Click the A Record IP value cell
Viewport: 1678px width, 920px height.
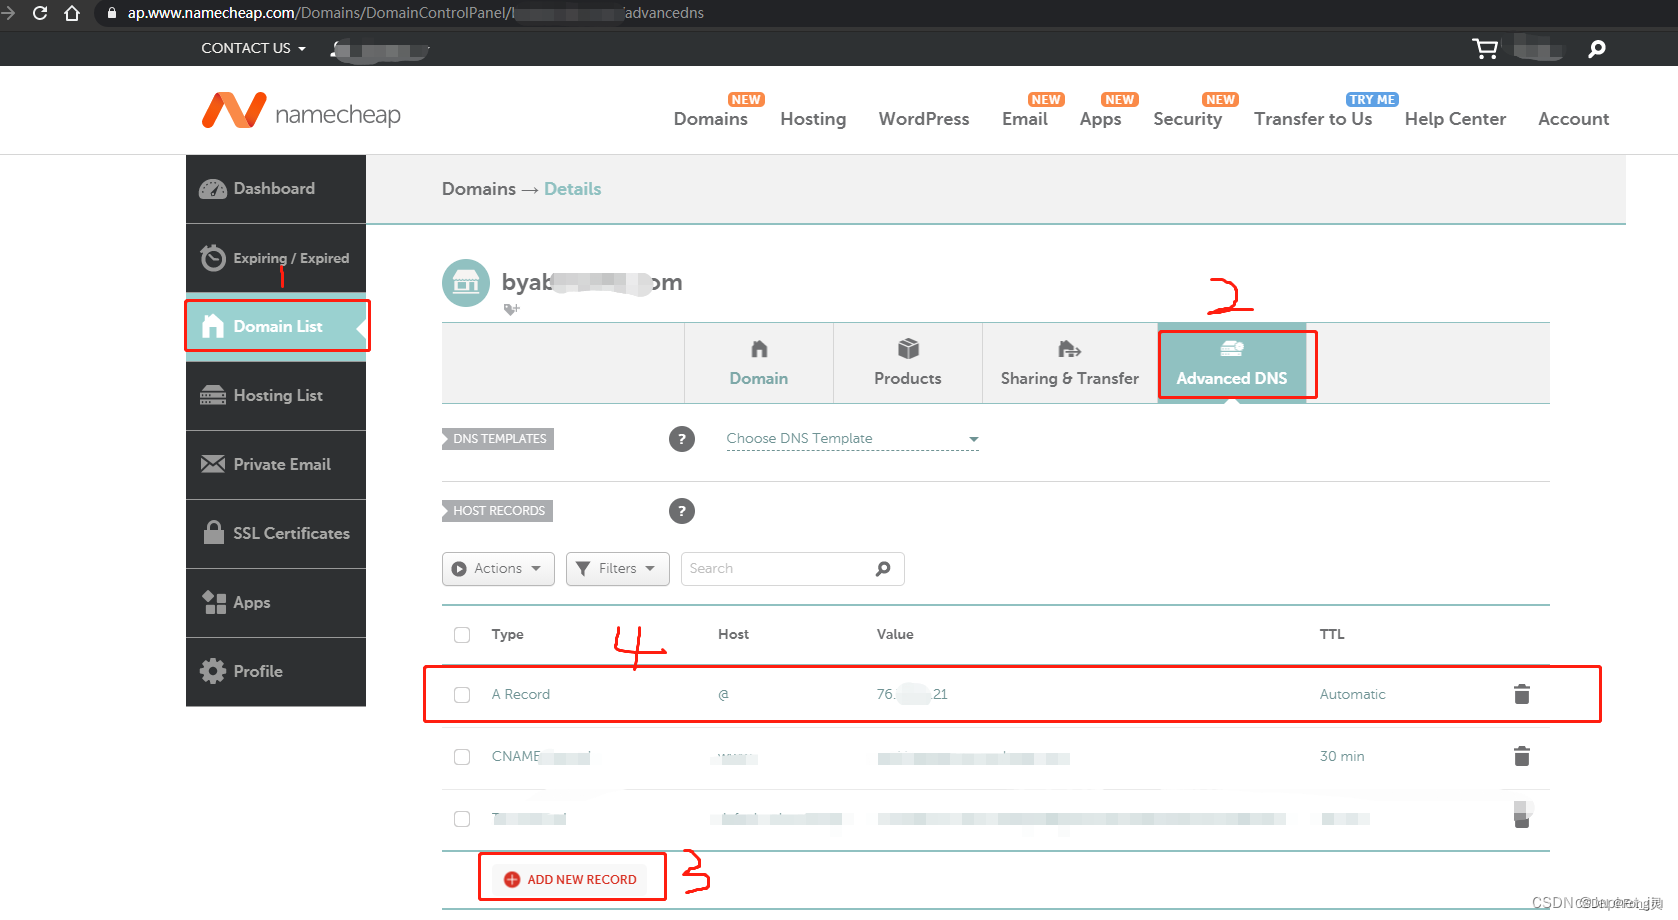[912, 695]
